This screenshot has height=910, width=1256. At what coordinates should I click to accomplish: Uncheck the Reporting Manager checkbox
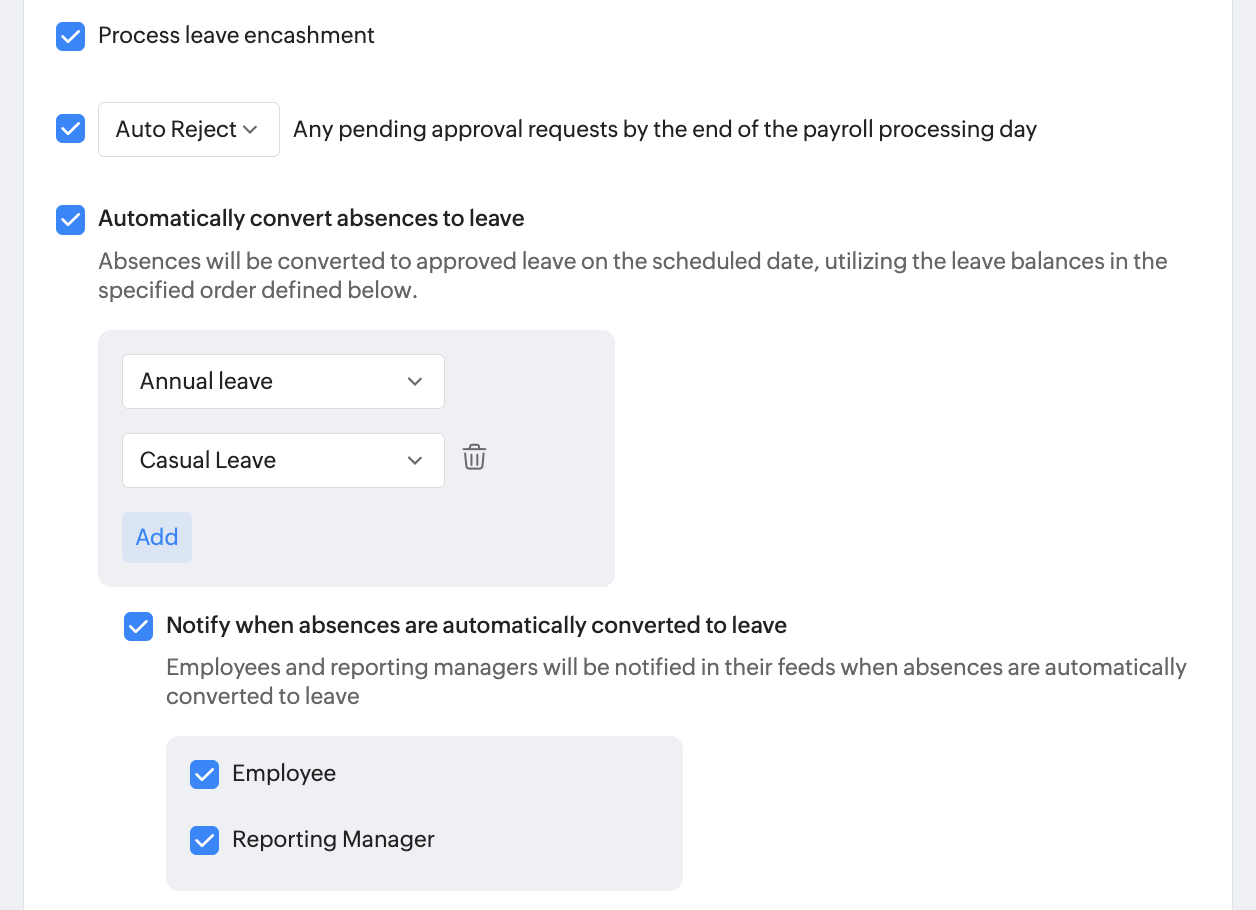(x=204, y=841)
